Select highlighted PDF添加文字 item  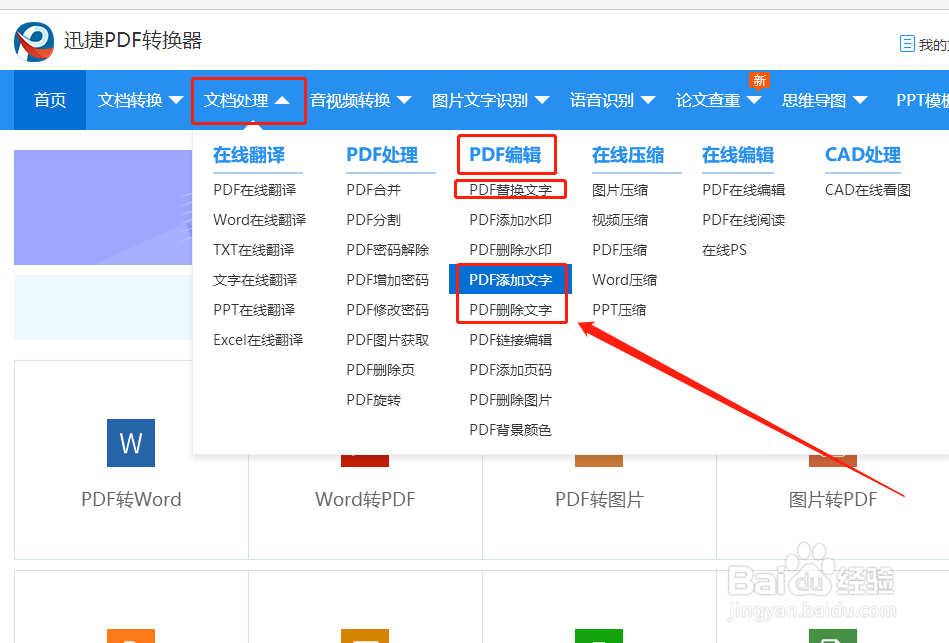pos(510,280)
